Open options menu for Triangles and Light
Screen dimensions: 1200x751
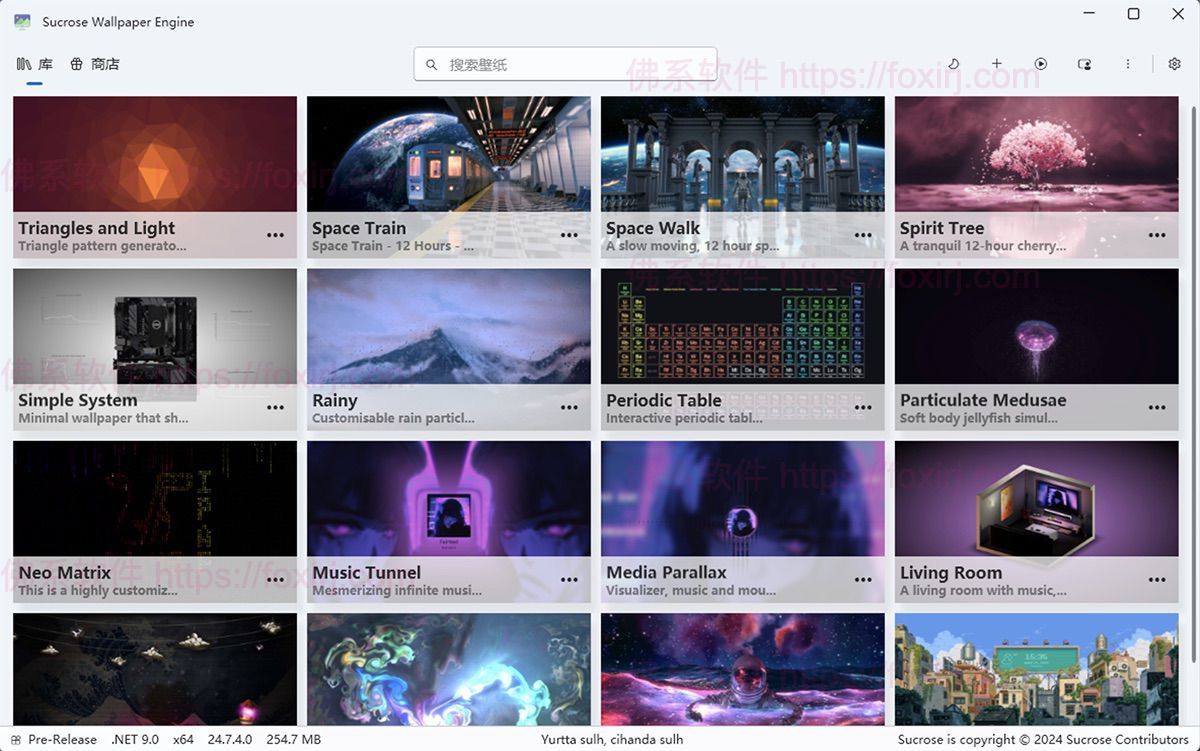[275, 236]
